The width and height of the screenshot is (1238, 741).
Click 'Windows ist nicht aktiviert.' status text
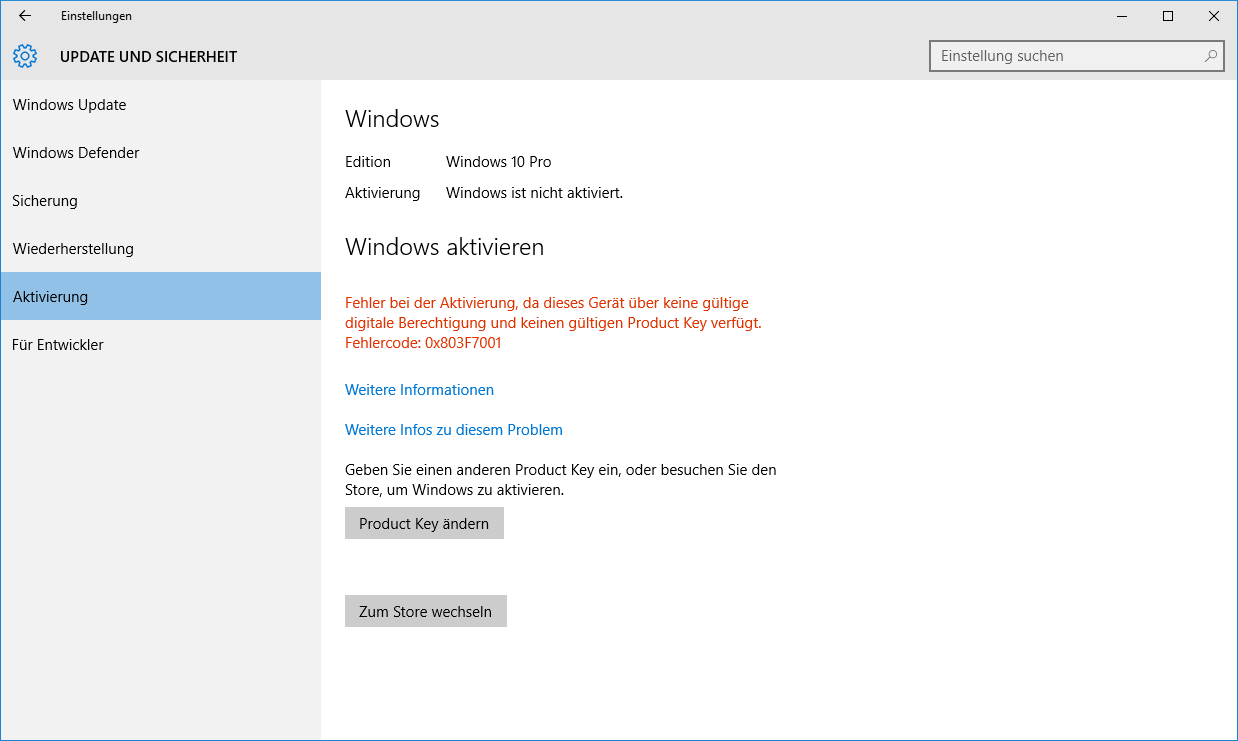(x=535, y=192)
